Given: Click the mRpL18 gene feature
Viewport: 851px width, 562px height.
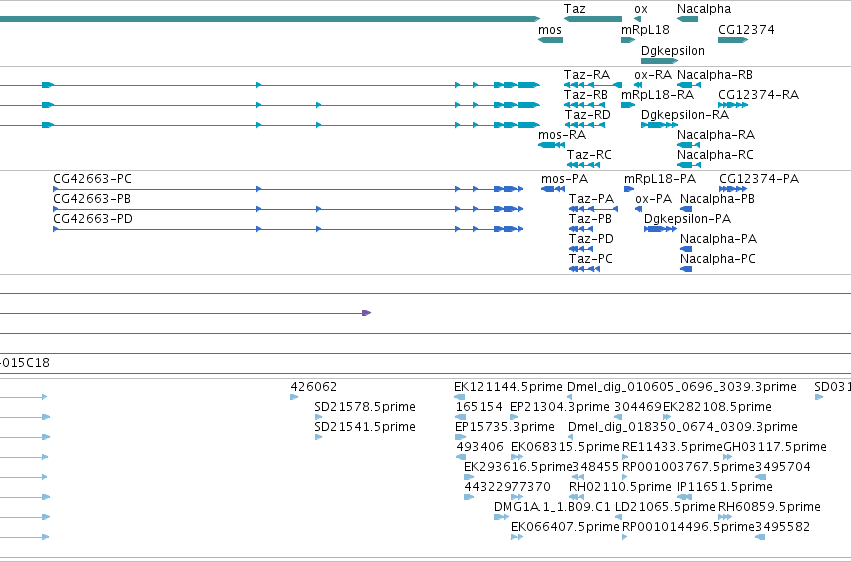Looking at the screenshot, I should click(x=628, y=40).
